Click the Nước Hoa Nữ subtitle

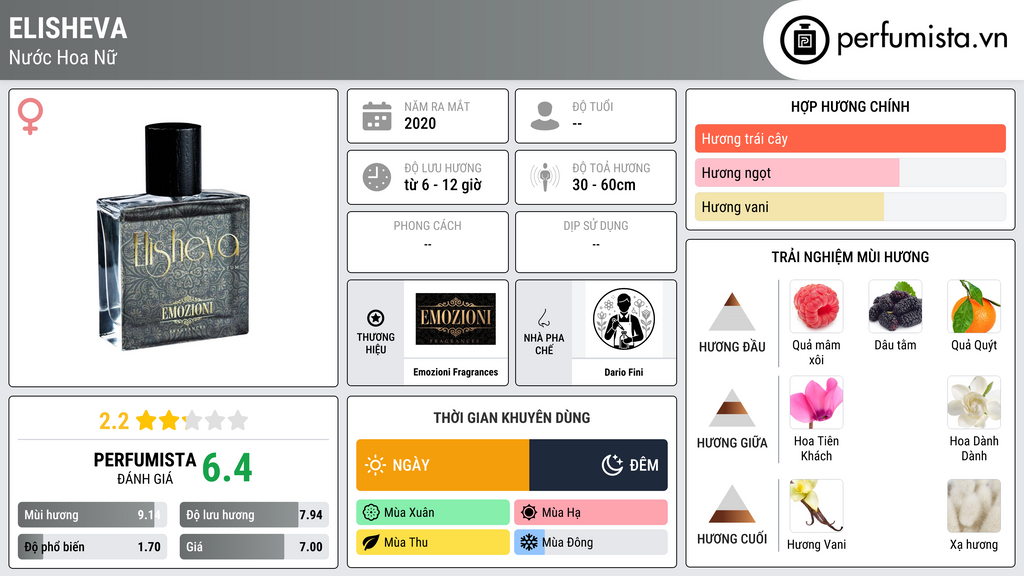pyautogui.click(x=63, y=57)
